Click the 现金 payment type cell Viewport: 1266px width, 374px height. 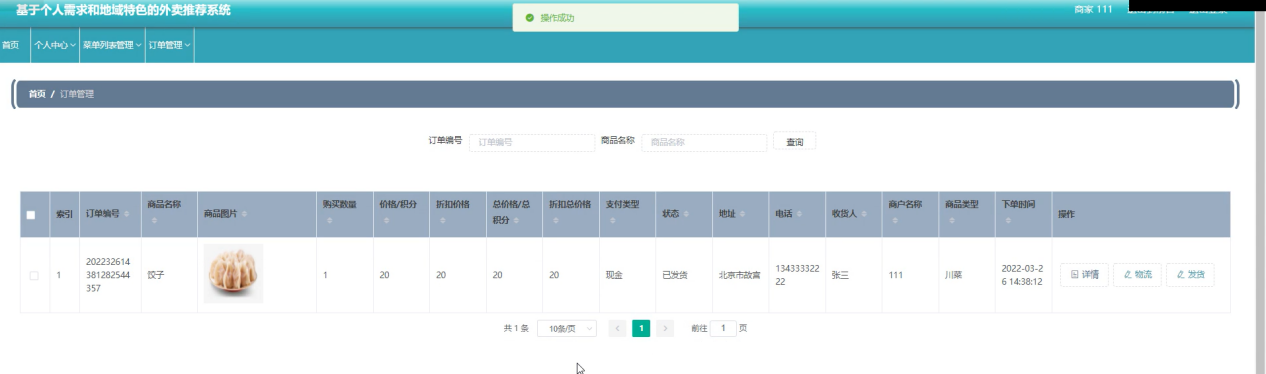click(x=614, y=275)
